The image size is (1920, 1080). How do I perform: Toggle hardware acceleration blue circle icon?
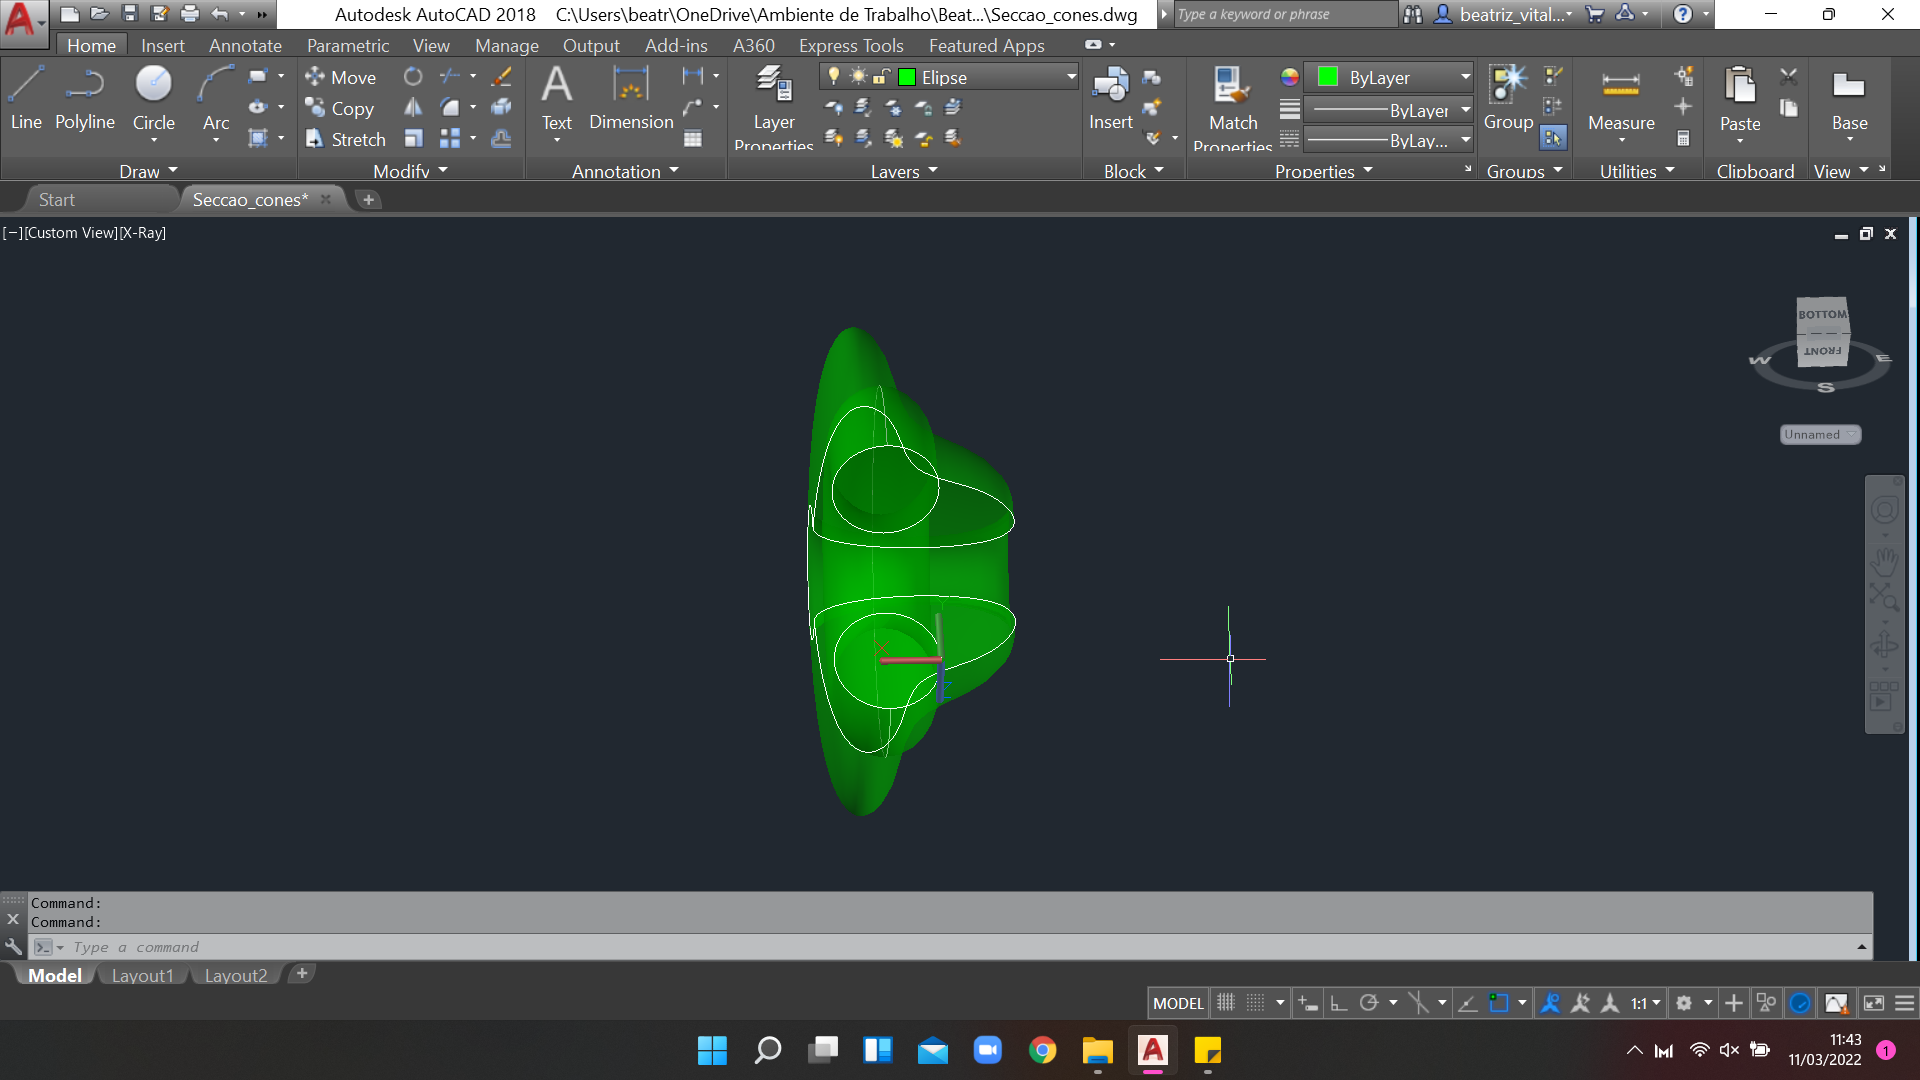click(1800, 1003)
